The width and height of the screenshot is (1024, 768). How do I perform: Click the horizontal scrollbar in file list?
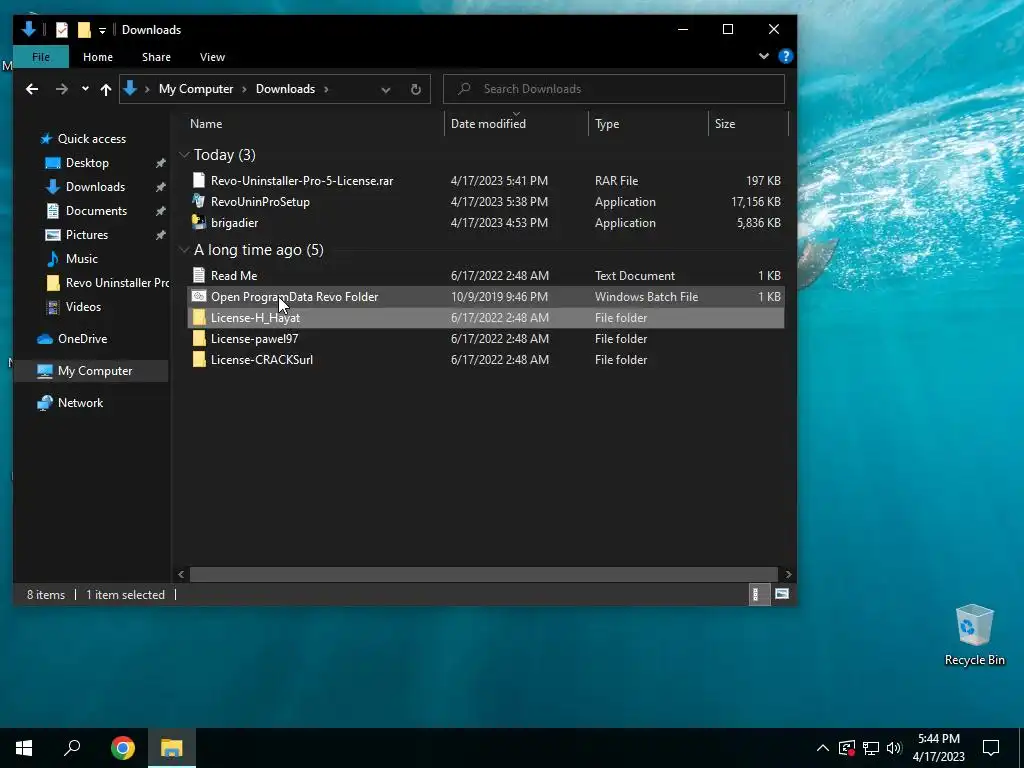click(x=483, y=574)
